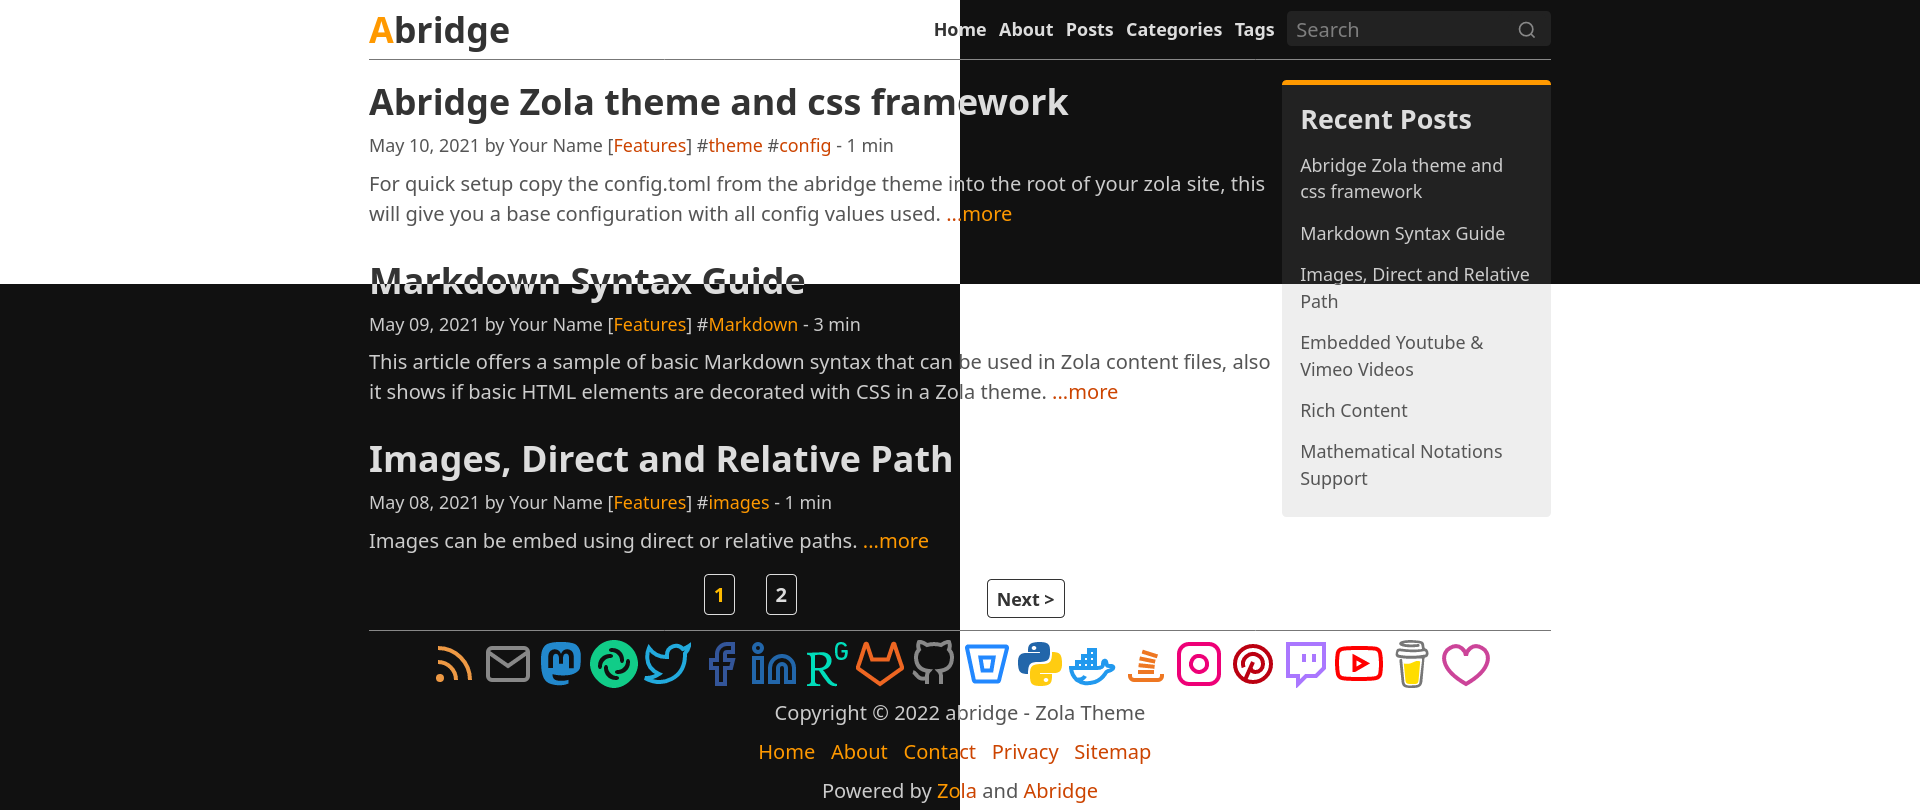Screen dimensions: 1920x810
Task: Click the 'Next >' pagination button
Action: pyautogui.click(x=1026, y=599)
